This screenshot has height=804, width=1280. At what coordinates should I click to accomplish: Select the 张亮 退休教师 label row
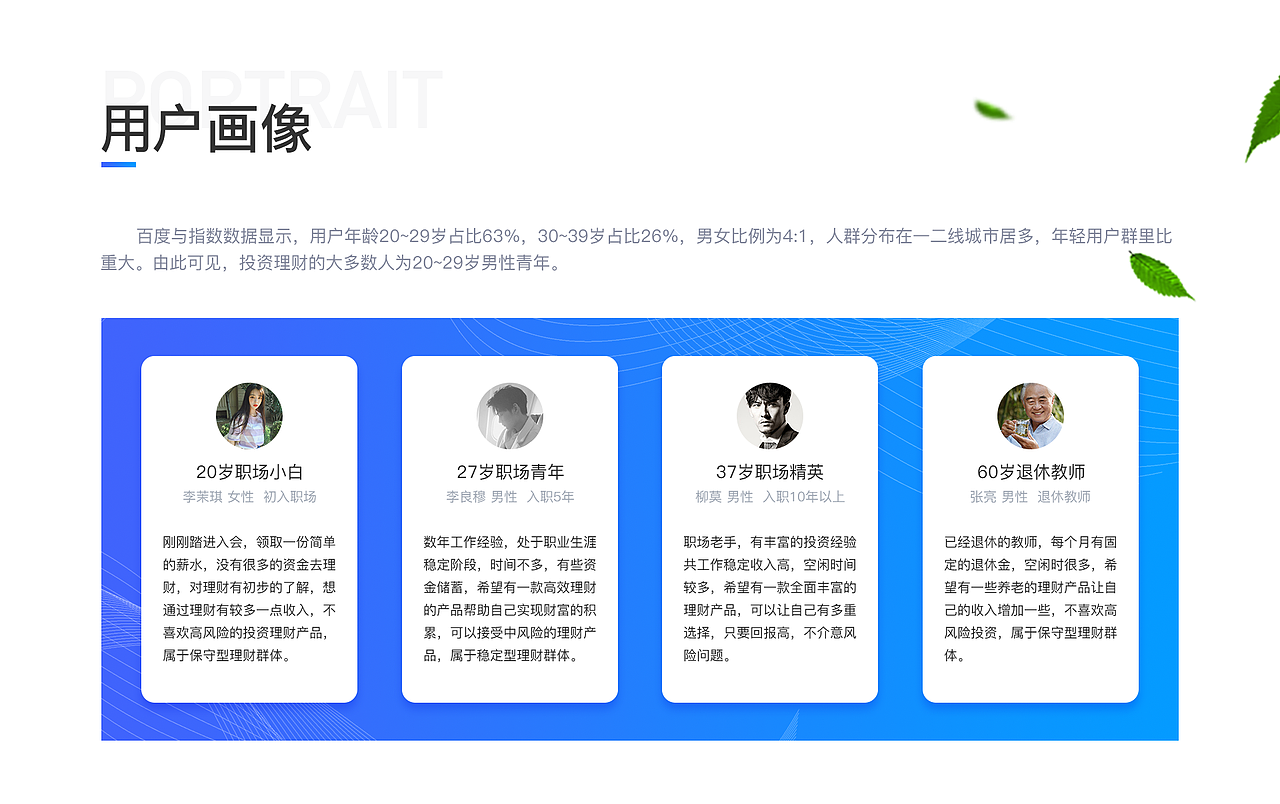[1030, 496]
